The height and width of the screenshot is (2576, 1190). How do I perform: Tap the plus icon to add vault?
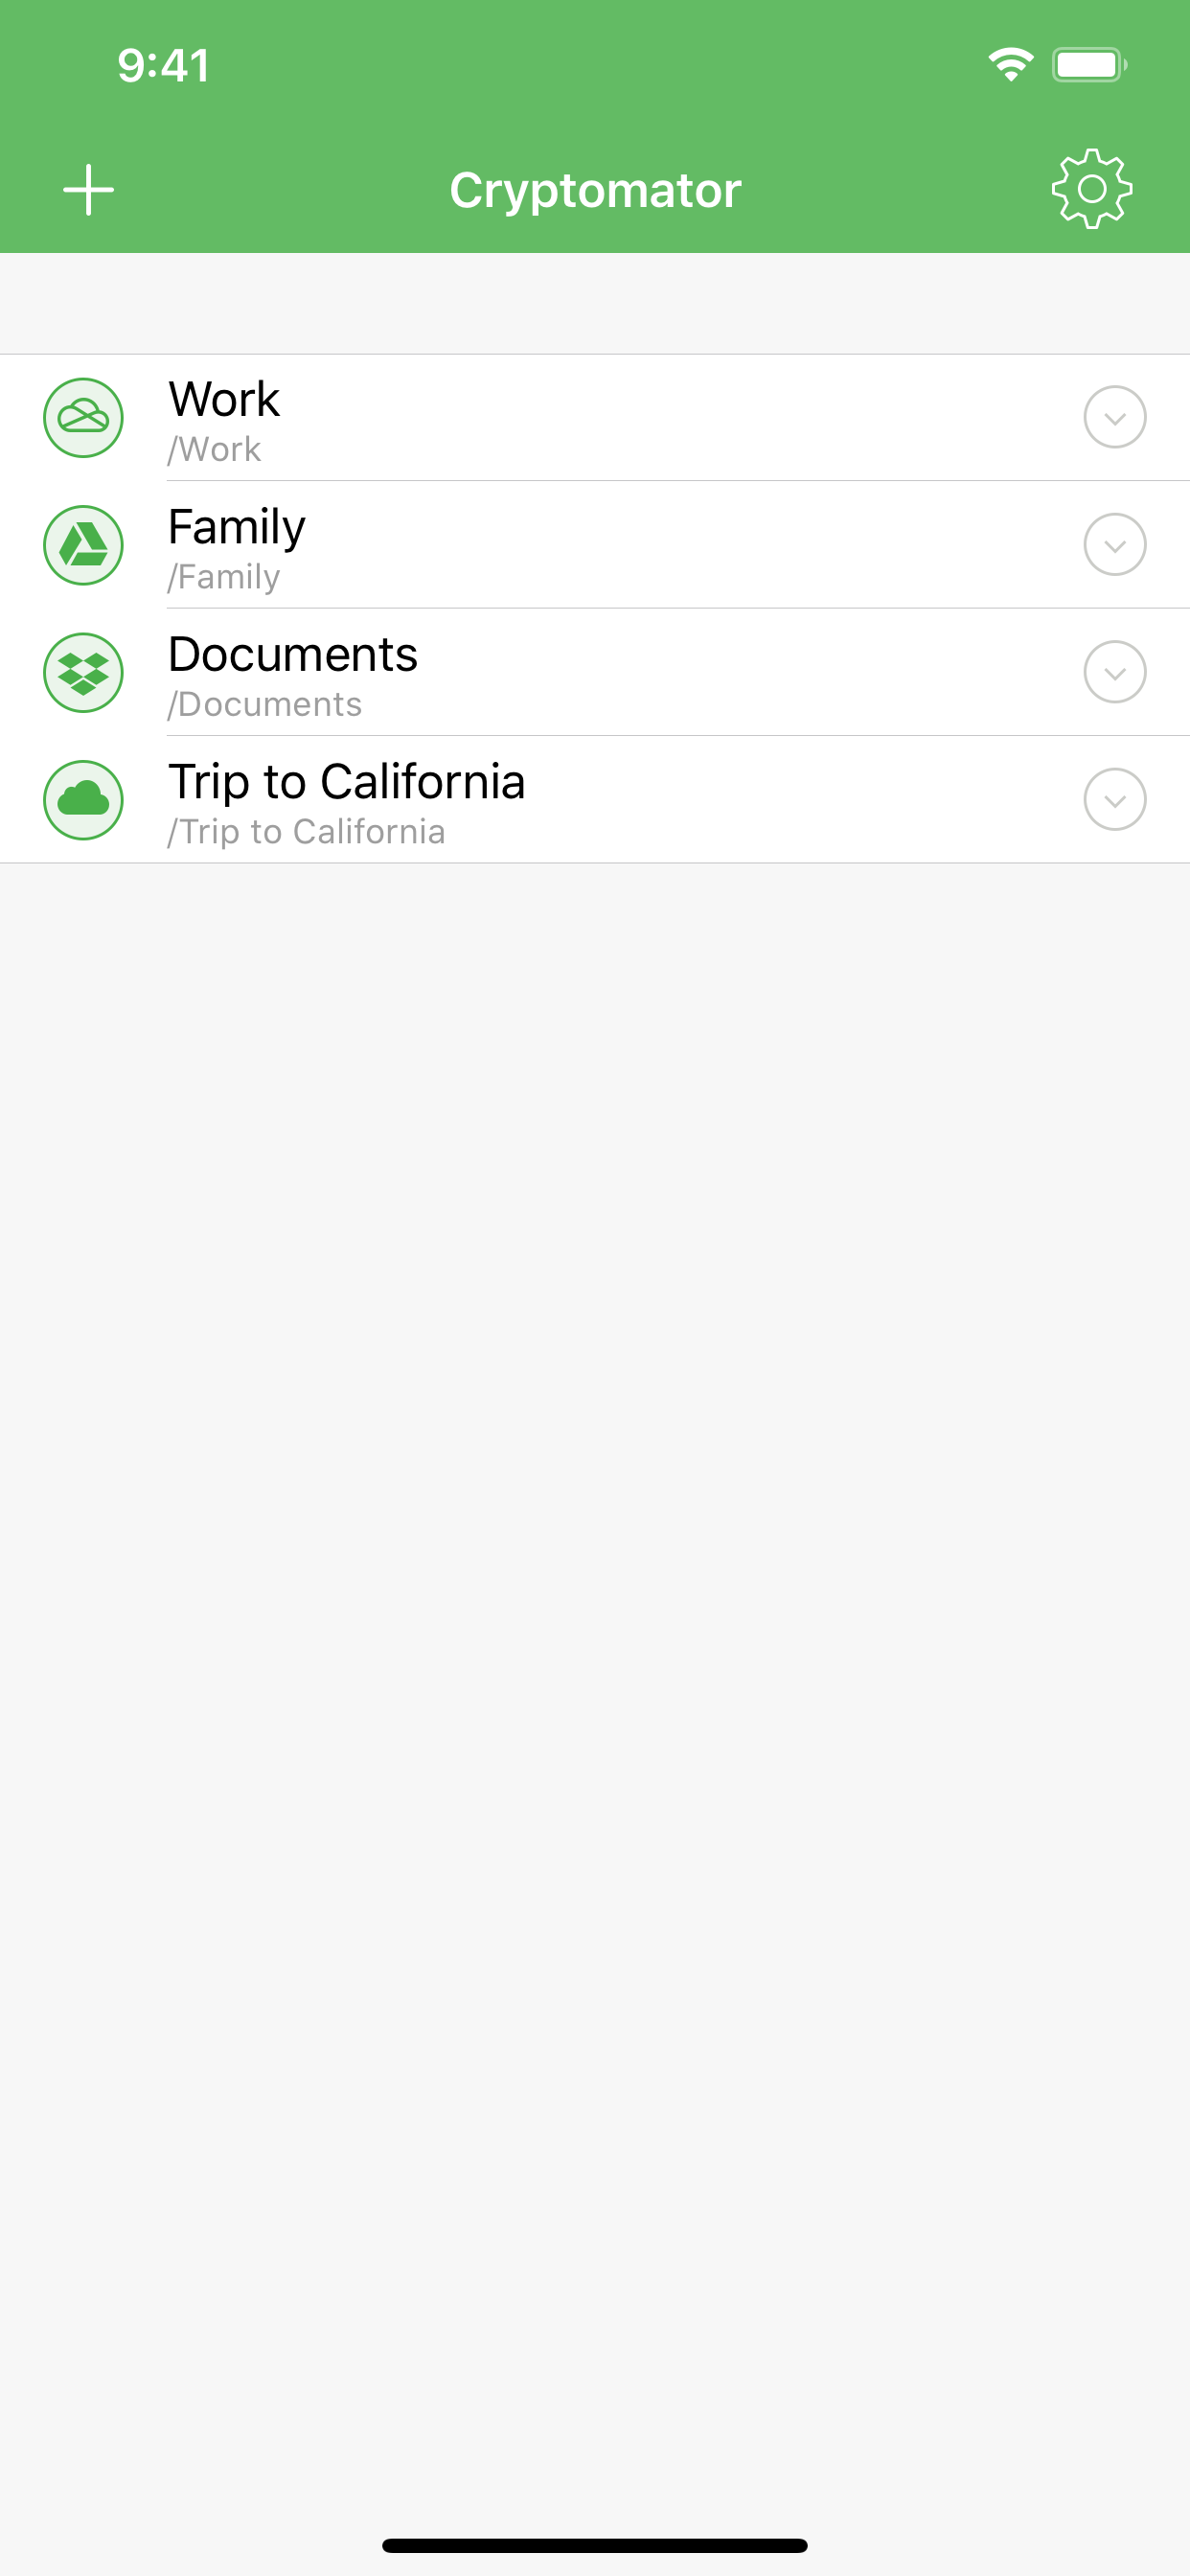pos(89,190)
